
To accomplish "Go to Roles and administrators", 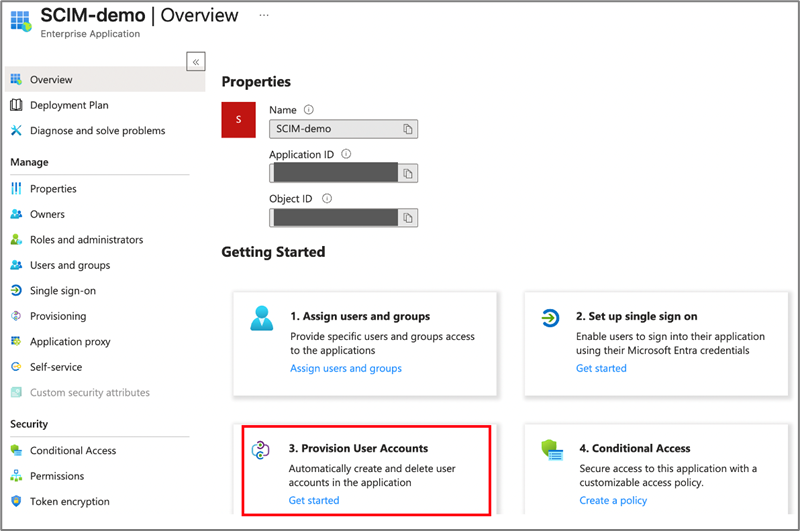I will tap(86, 240).
